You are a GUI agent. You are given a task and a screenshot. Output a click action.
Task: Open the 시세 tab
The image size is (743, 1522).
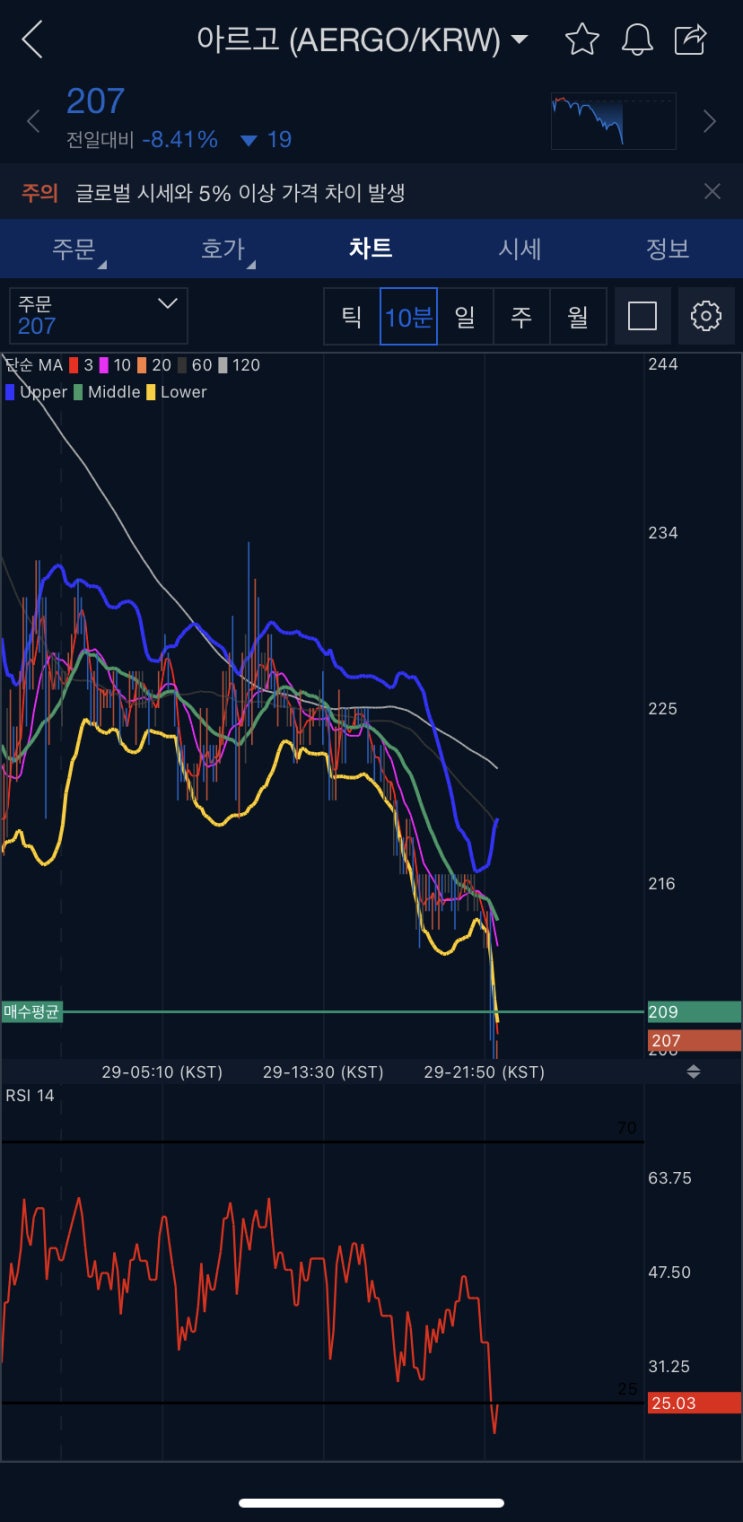(520, 249)
